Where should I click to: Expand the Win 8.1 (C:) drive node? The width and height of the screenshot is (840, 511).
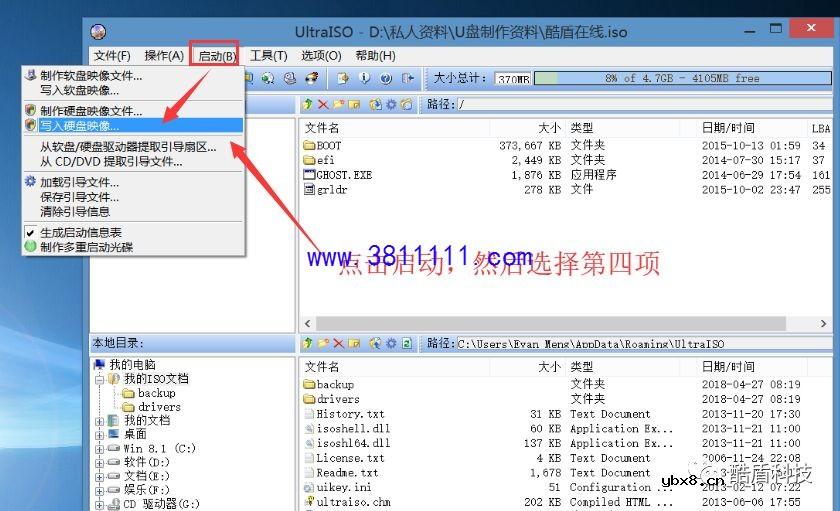(x=99, y=449)
